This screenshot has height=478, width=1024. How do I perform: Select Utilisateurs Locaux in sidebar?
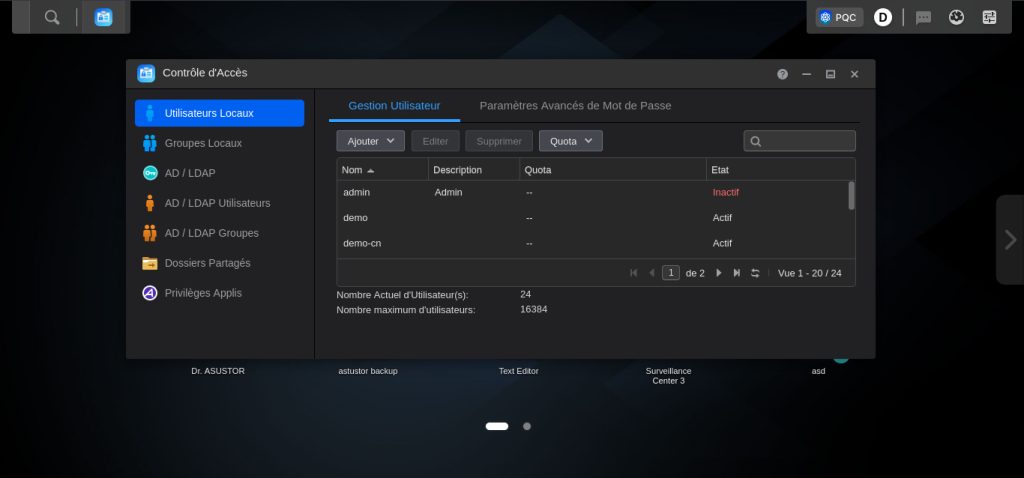[219, 113]
